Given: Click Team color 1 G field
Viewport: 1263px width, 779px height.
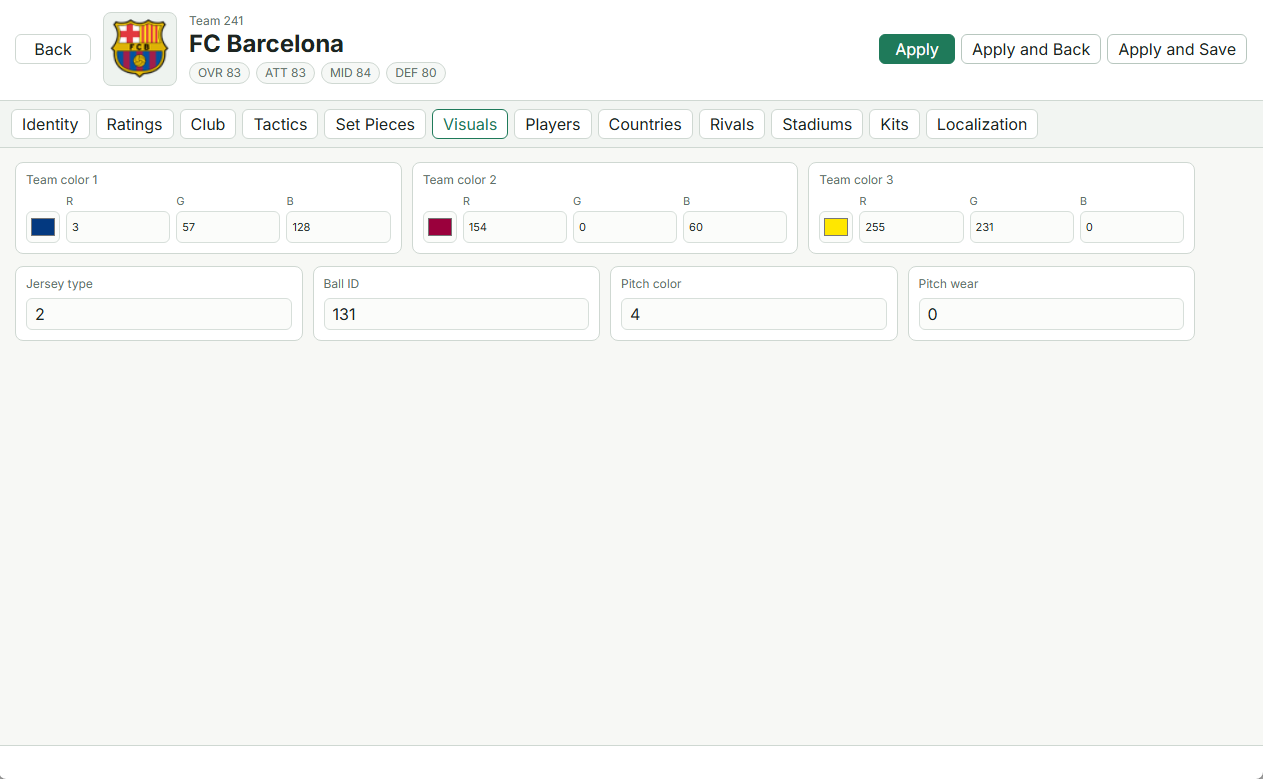Looking at the screenshot, I should [228, 227].
